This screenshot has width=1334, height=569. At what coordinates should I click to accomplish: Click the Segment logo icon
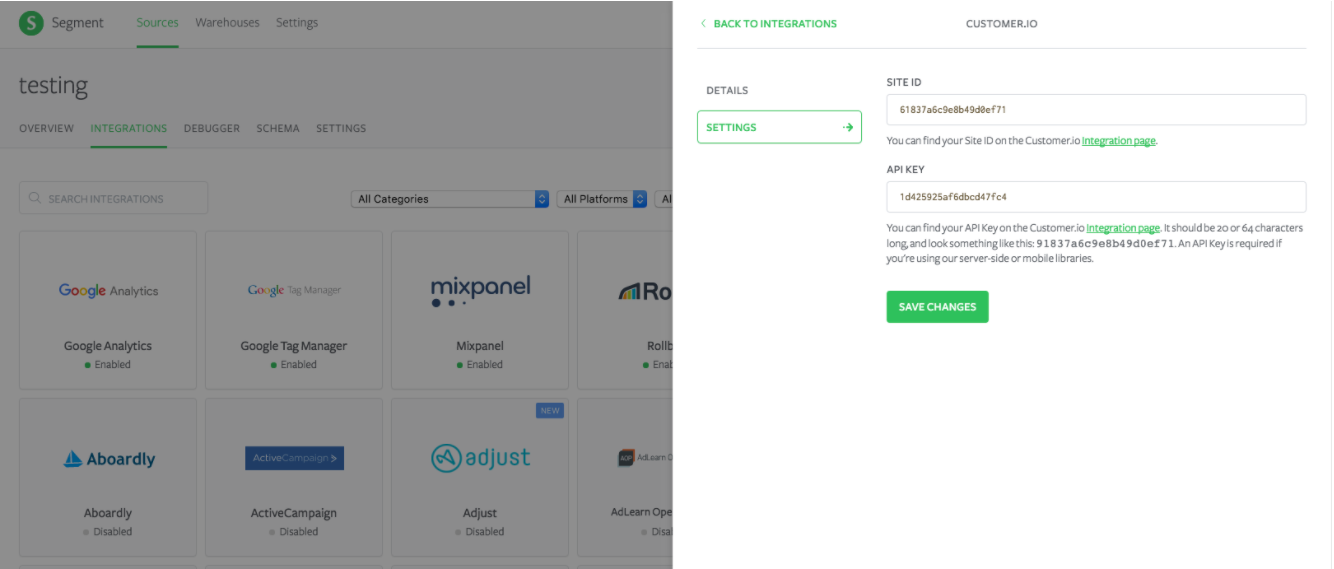31,23
